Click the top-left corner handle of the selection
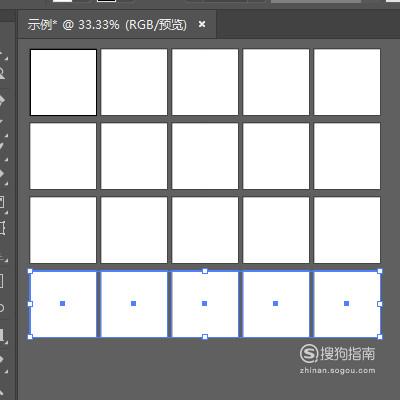This screenshot has width=400, height=400. (30, 271)
